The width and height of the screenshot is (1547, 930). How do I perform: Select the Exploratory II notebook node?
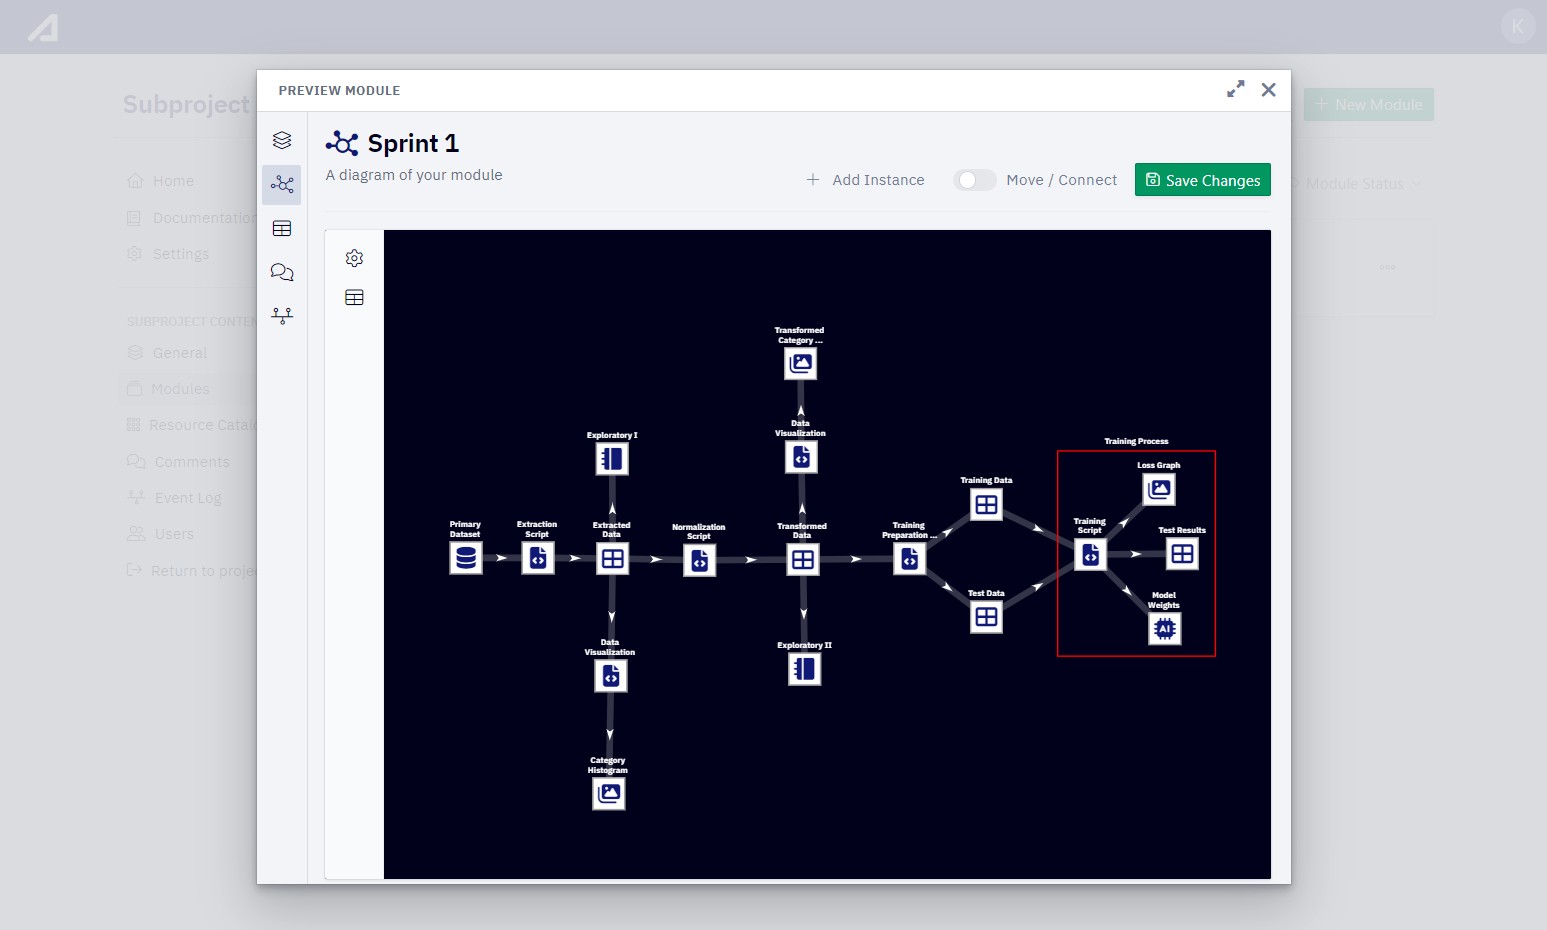[804, 668]
